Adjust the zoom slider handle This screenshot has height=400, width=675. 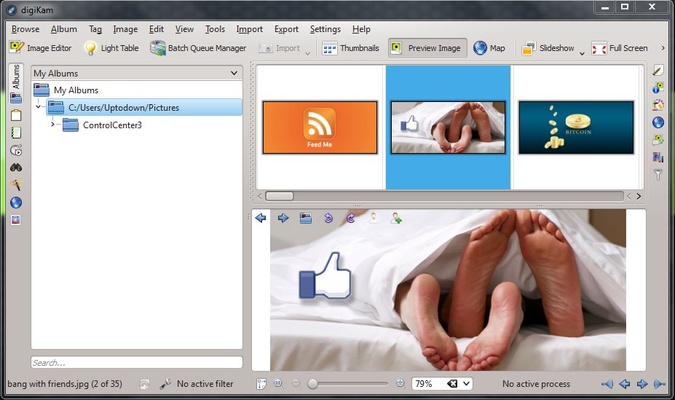pyautogui.click(x=313, y=384)
